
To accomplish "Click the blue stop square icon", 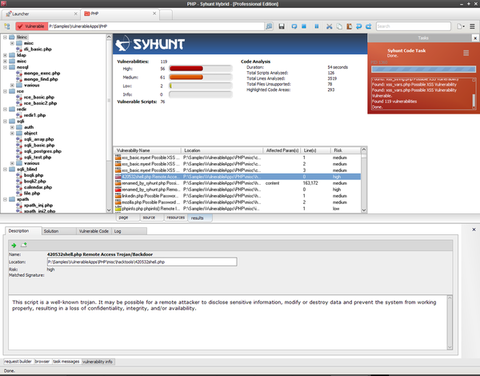I will tap(304, 26).
